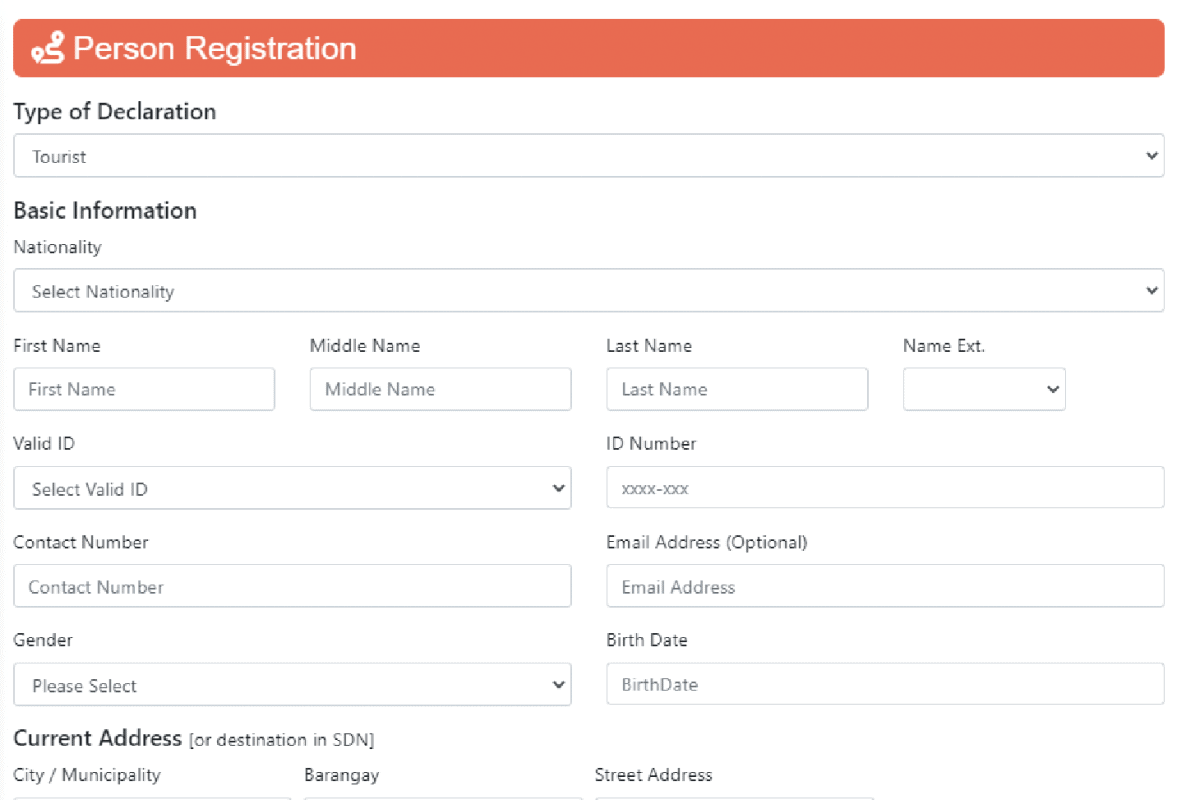Click the Person Registration title text
Screen dimensions: 1200x800
215,48
